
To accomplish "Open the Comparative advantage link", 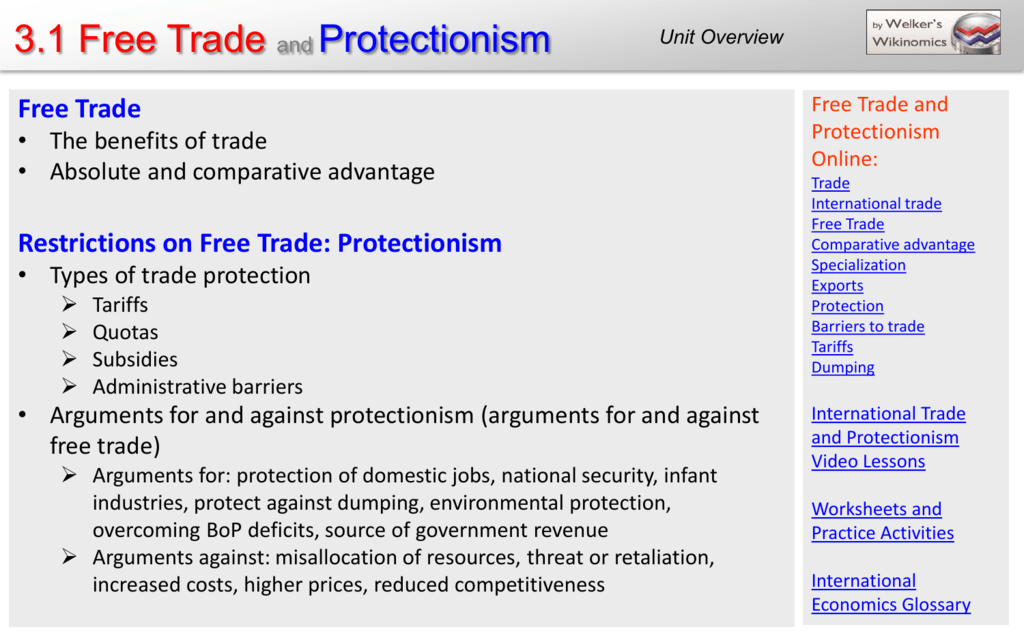I will pos(893,245).
